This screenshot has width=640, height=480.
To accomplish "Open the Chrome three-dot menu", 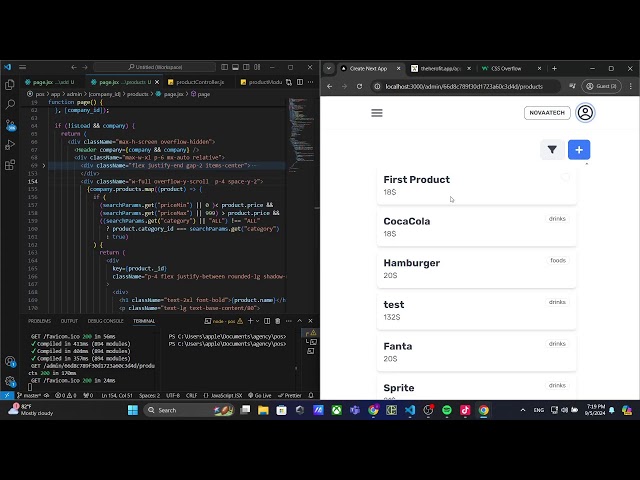I will click(631, 86).
